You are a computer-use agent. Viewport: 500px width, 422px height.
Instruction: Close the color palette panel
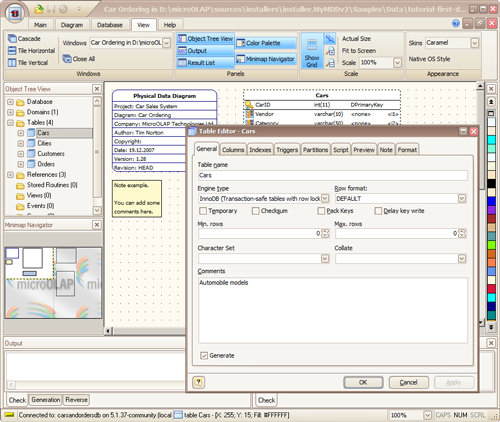491,89
